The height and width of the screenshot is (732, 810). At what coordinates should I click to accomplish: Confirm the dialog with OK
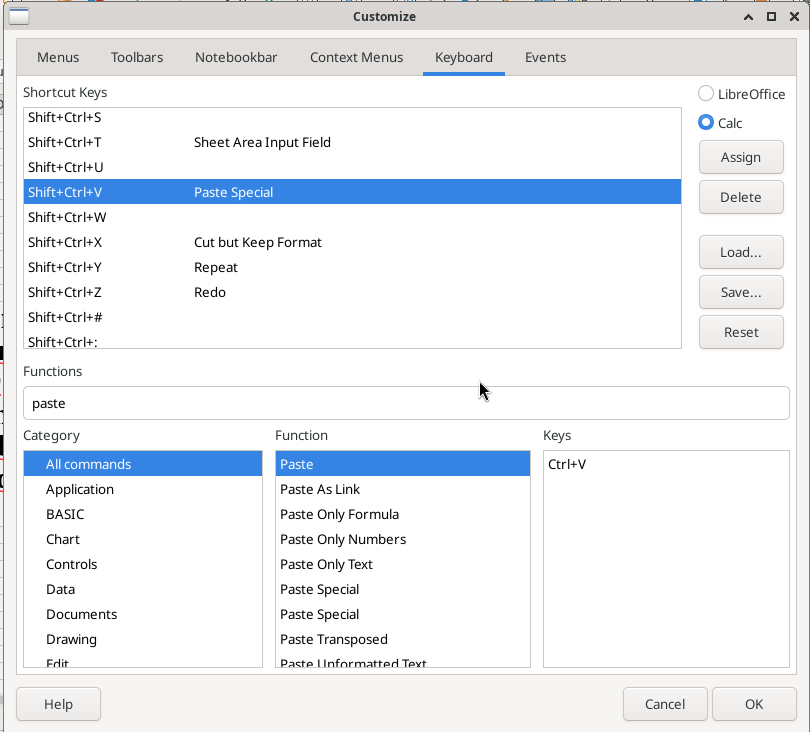pos(753,704)
